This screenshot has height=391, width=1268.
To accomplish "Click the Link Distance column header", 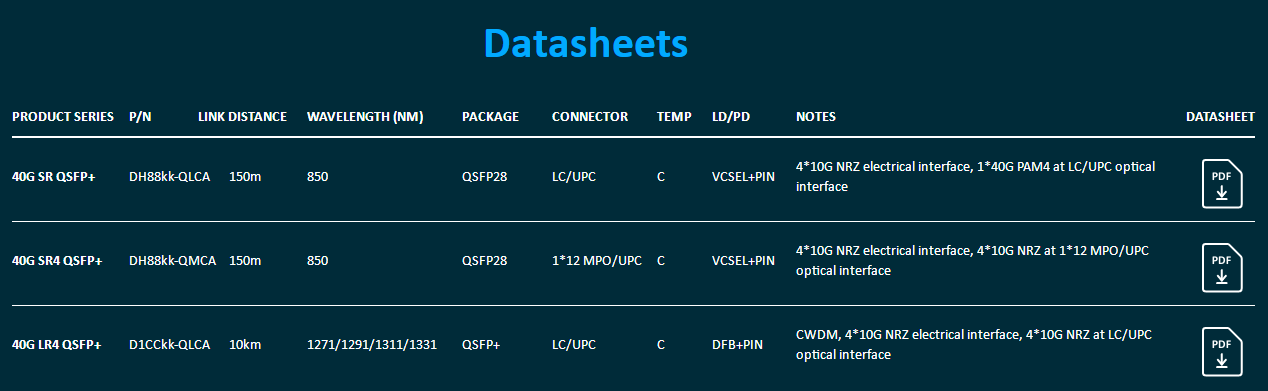I will tap(243, 117).
